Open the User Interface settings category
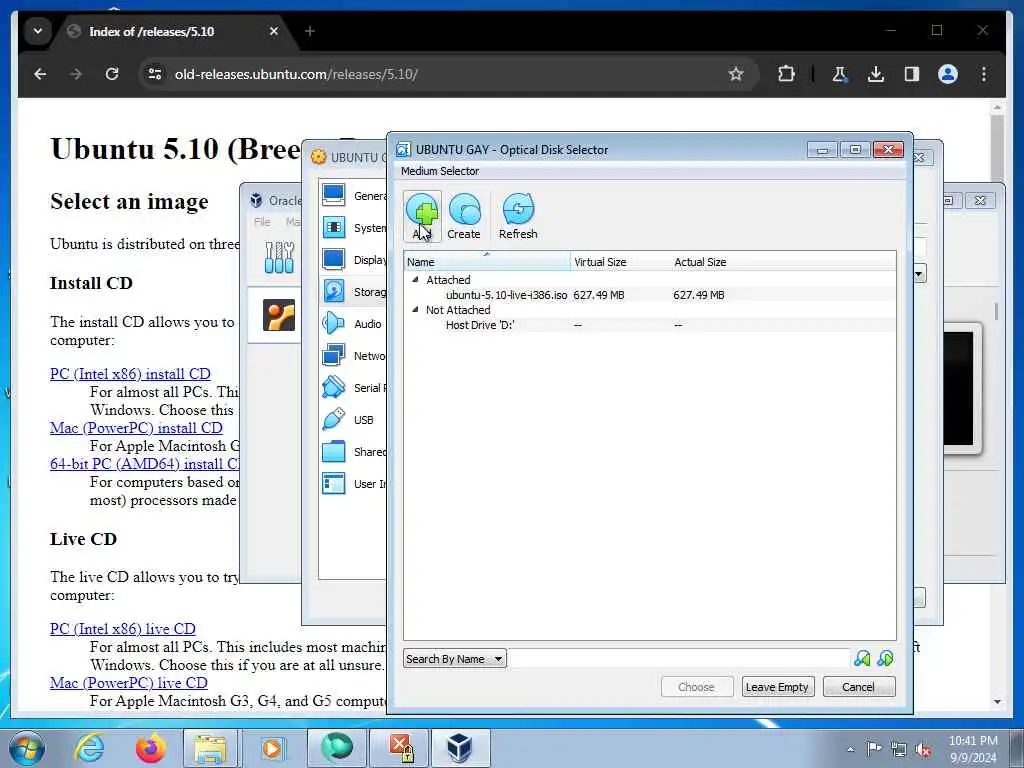1024x768 pixels. pos(353,483)
